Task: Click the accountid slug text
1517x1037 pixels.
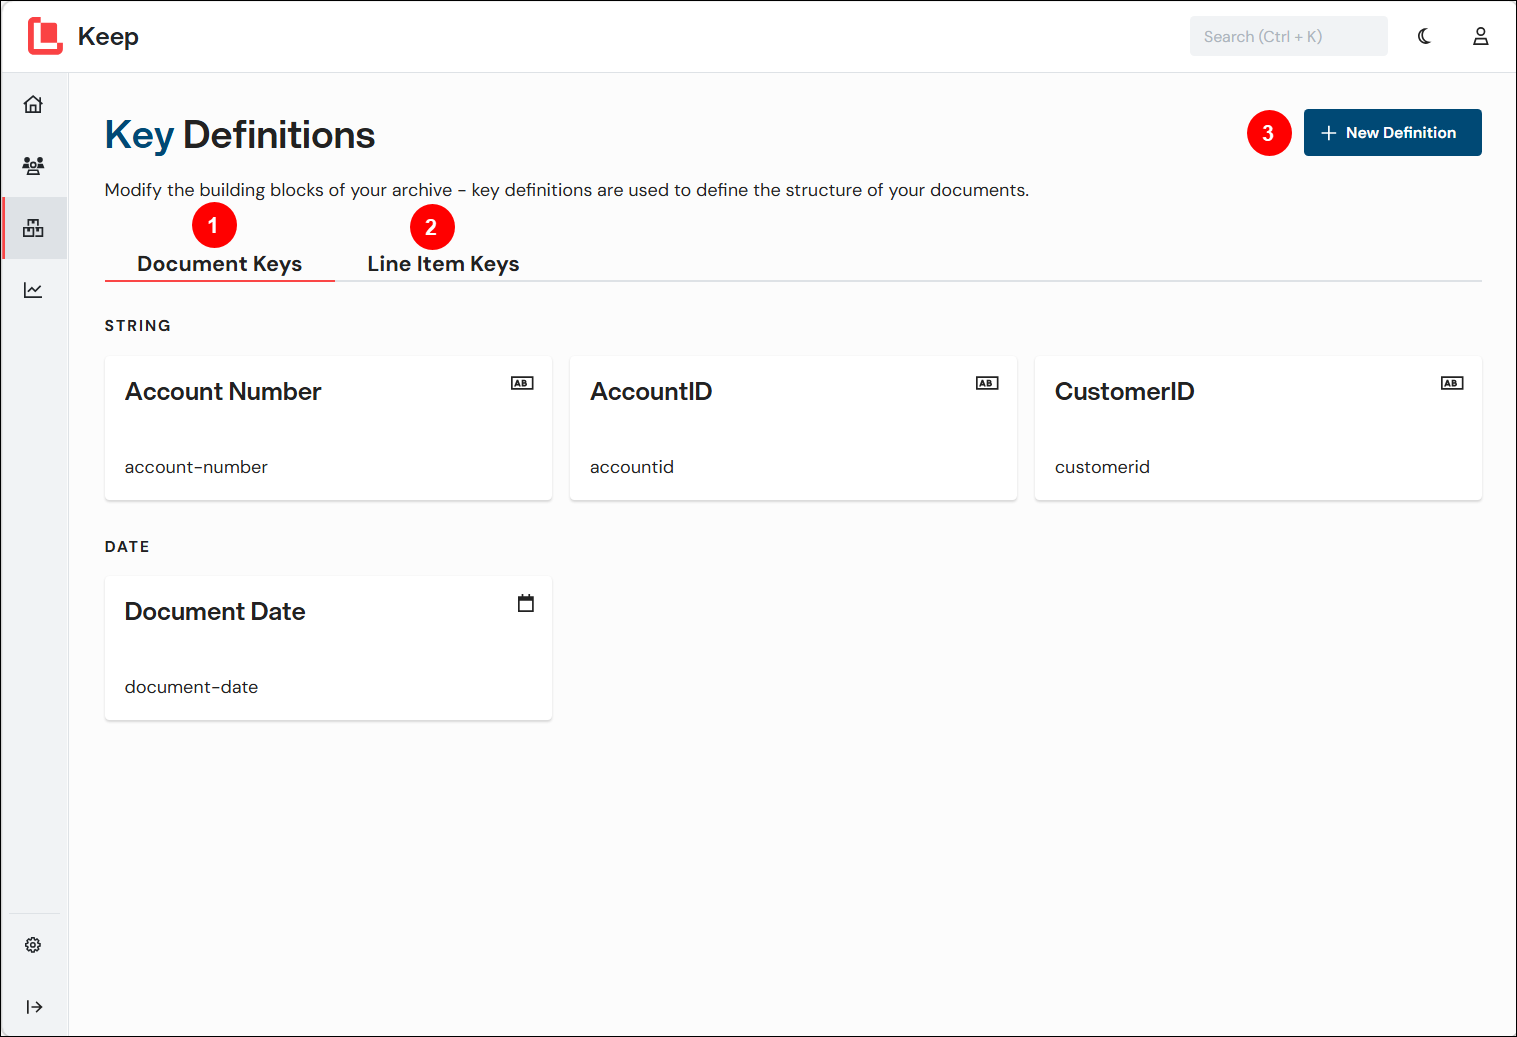Action: (x=632, y=467)
